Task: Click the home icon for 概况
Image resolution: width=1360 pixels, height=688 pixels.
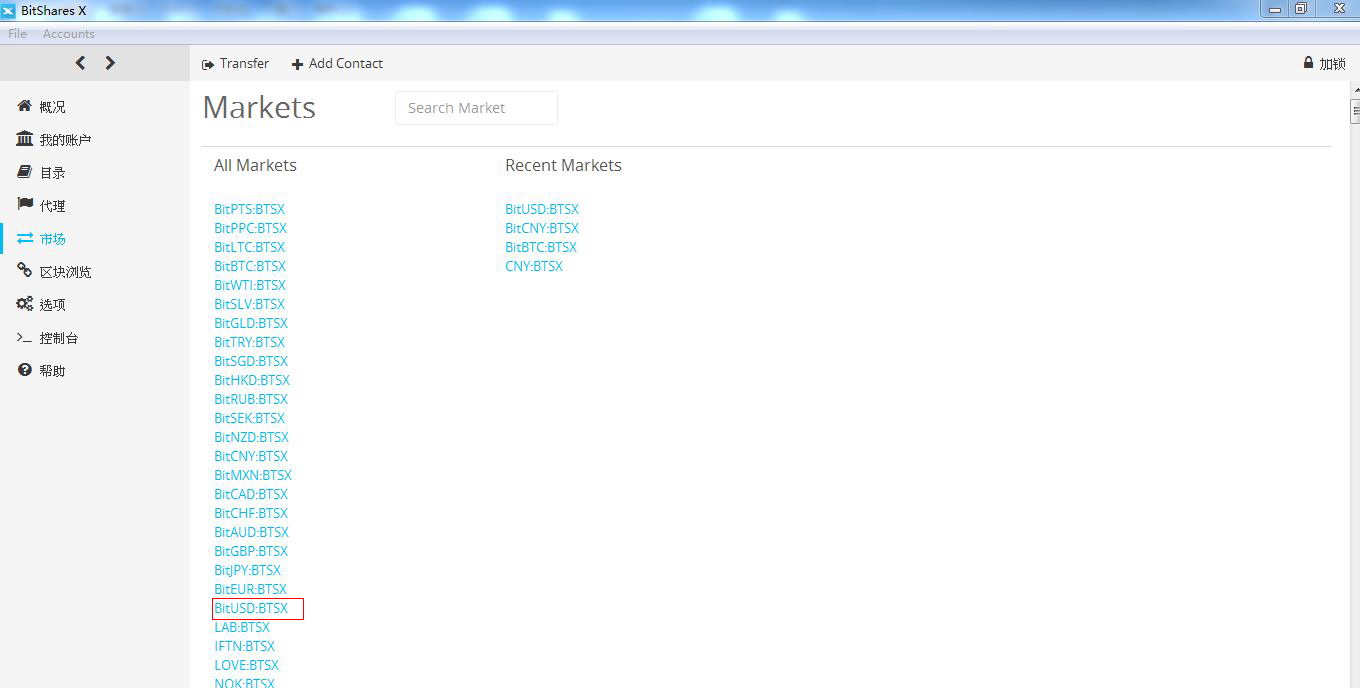Action: pos(25,106)
